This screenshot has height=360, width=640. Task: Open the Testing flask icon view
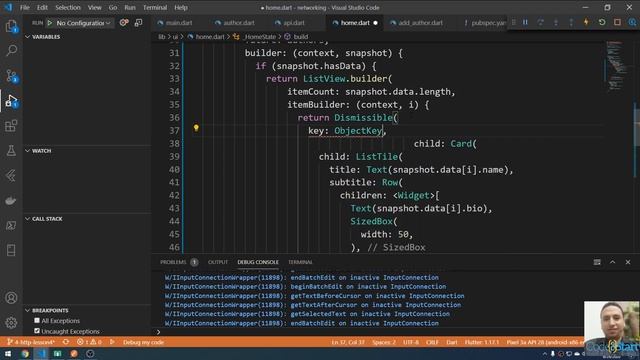[x=11, y=151]
